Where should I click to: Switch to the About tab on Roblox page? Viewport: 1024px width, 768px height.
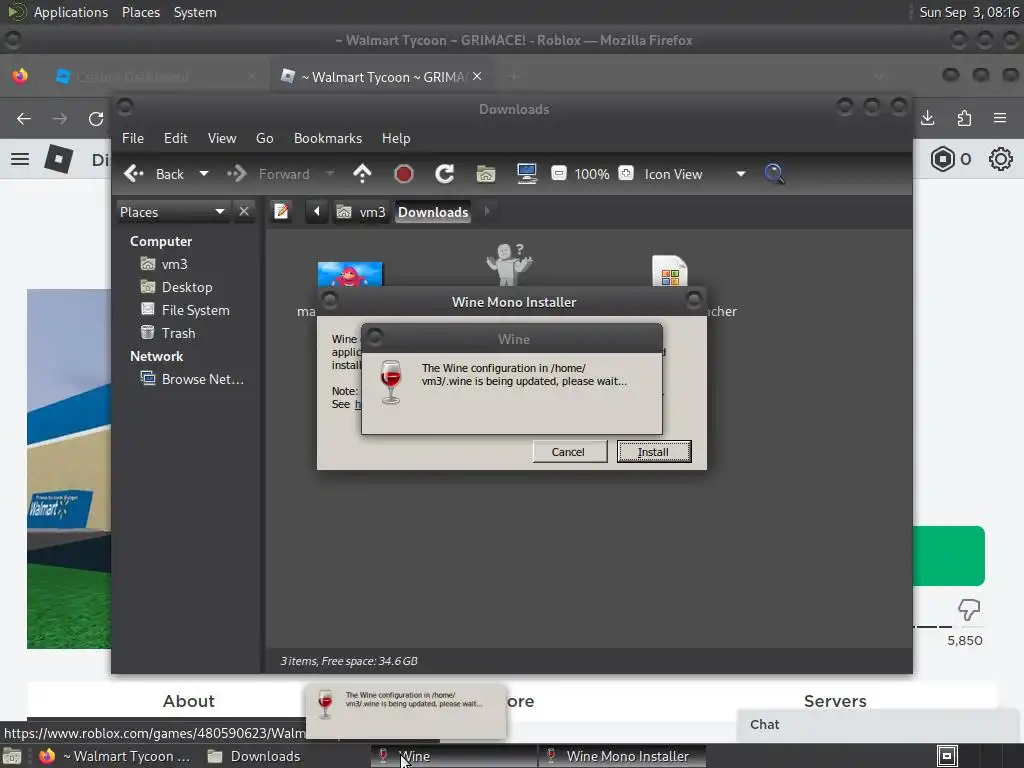coord(189,701)
